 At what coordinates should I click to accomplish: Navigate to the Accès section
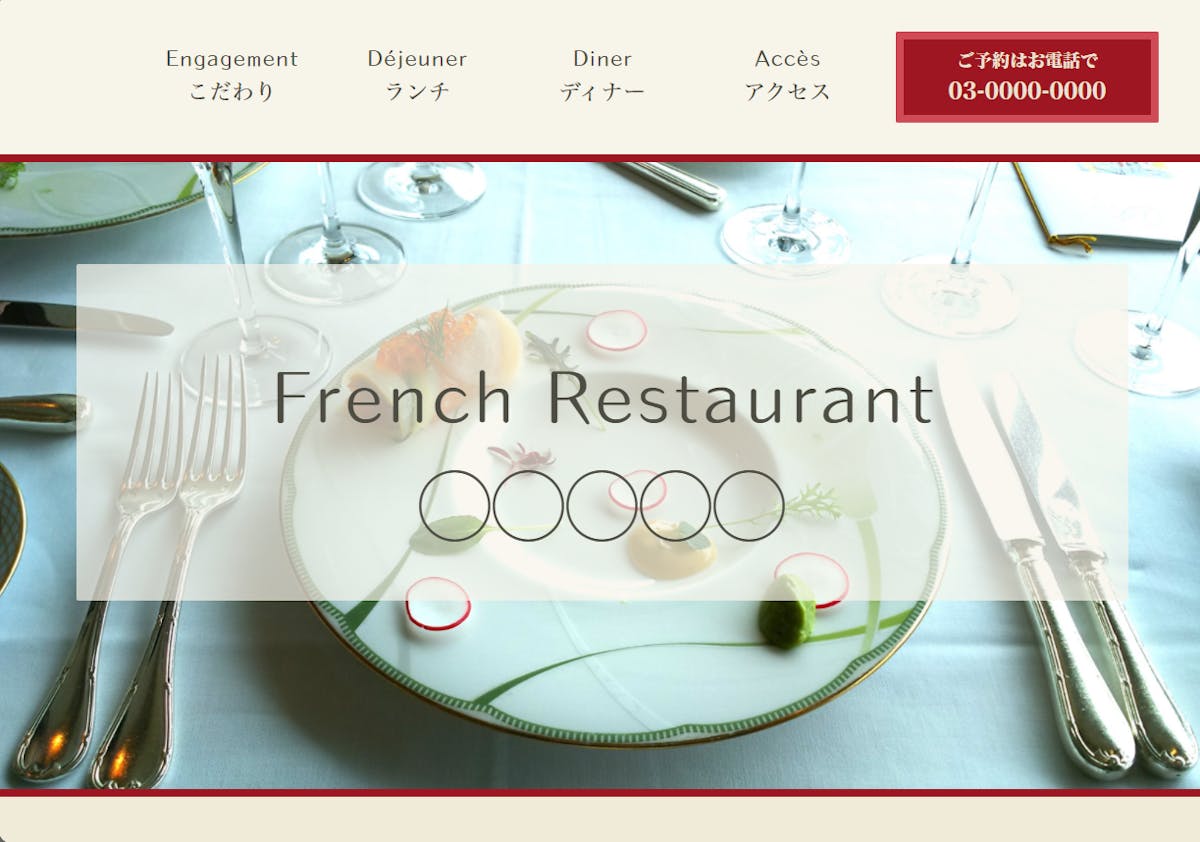coord(788,59)
